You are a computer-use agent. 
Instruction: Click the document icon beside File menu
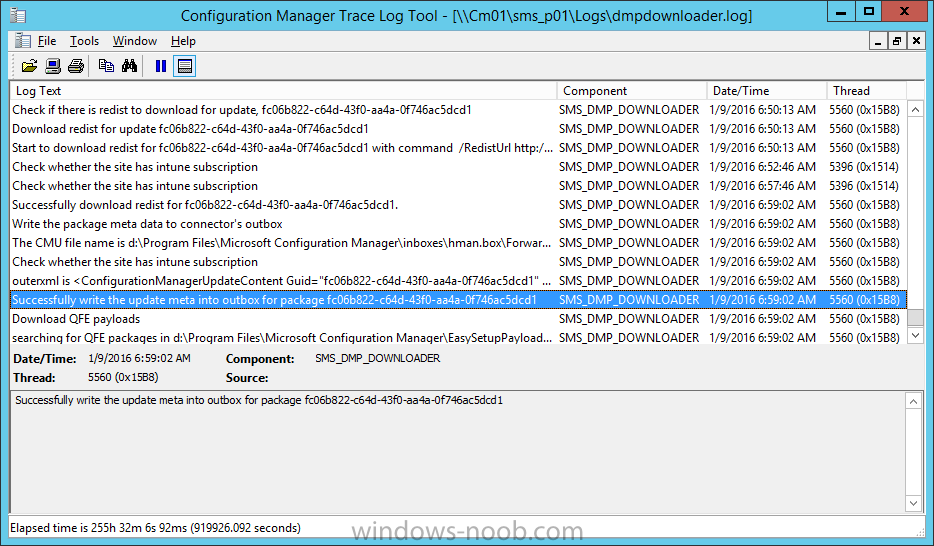pos(23,40)
